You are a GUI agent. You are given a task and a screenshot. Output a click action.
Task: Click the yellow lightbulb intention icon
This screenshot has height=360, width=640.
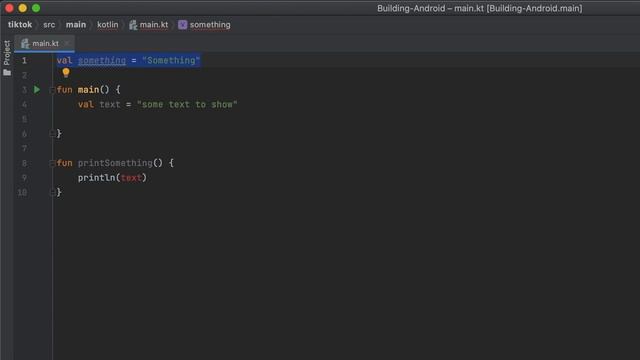tap(66, 73)
